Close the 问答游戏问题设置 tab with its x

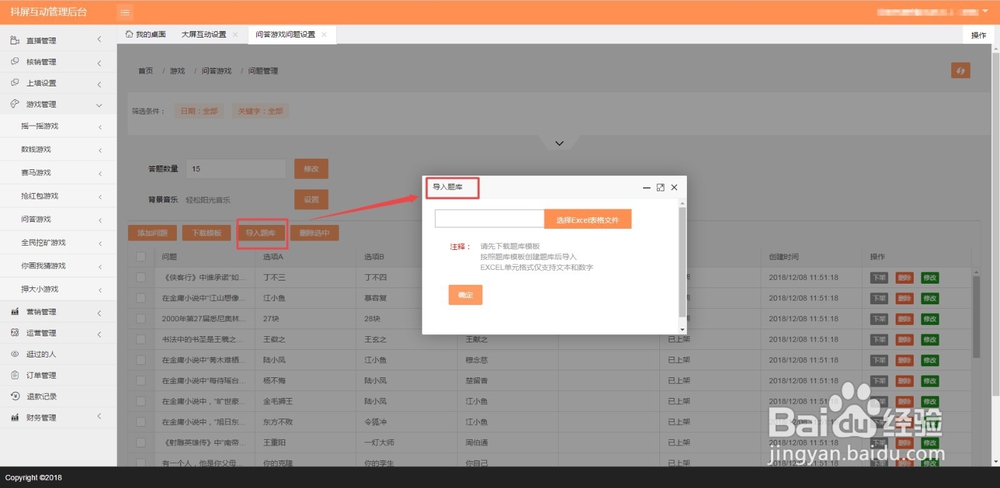click(324, 34)
